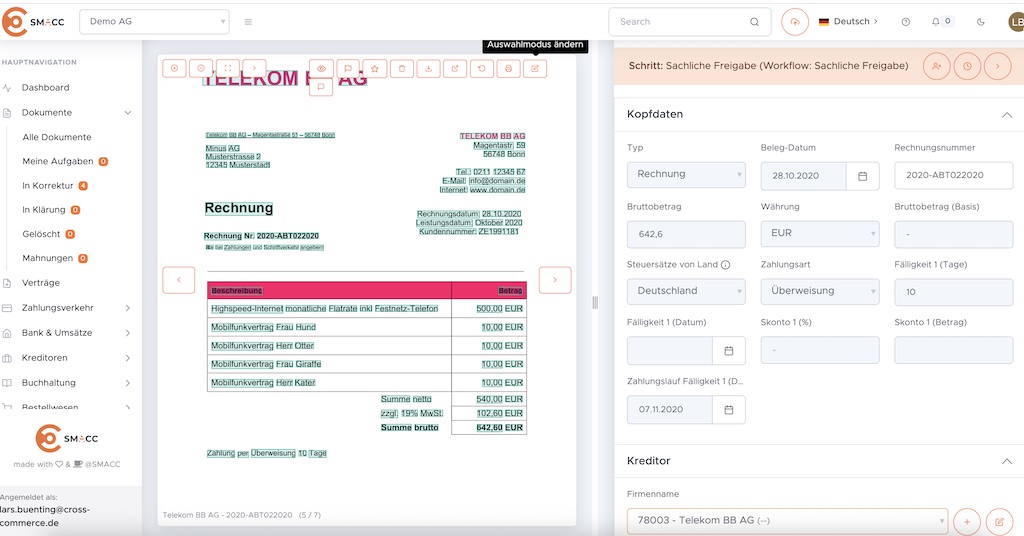Click the print icon in document toolbar
The width and height of the screenshot is (1024, 536).
(509, 68)
